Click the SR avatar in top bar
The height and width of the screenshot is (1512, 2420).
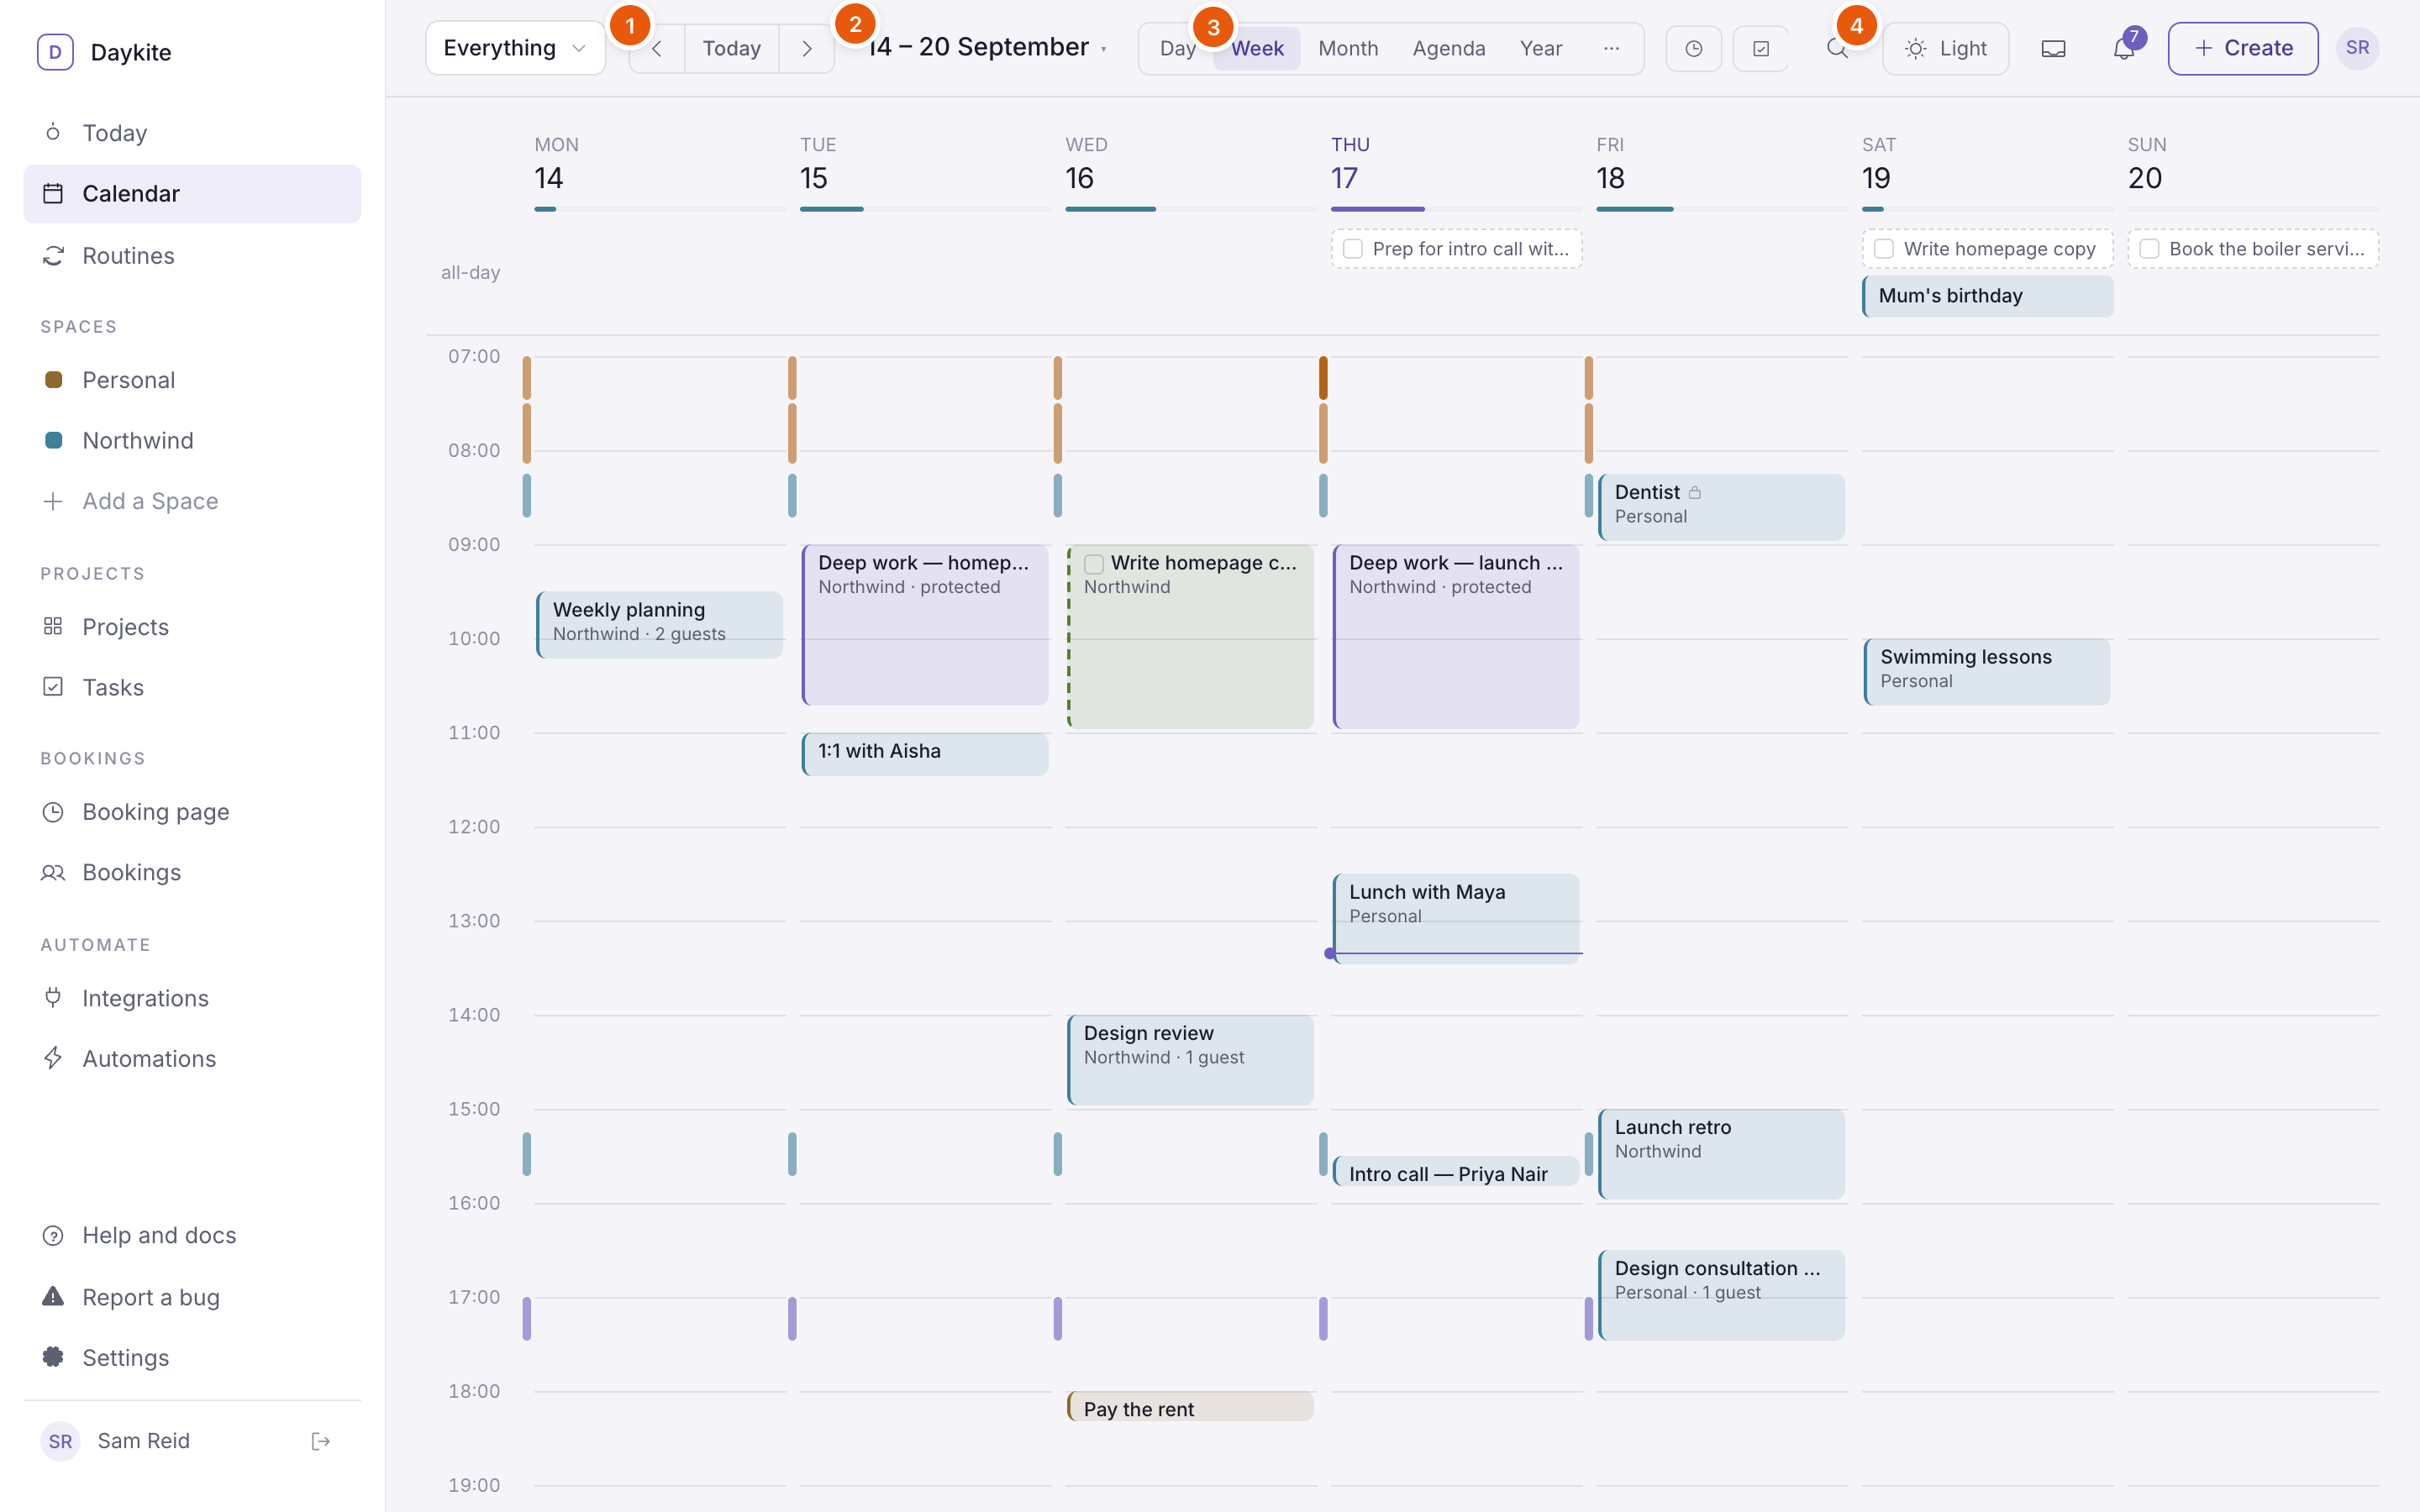point(2357,48)
